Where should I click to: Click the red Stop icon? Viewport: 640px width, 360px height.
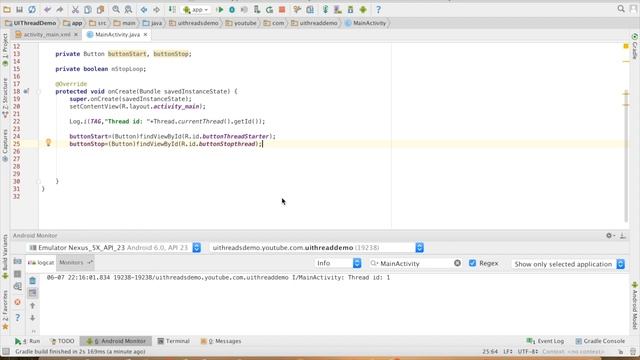pyautogui.click(x=282, y=9)
